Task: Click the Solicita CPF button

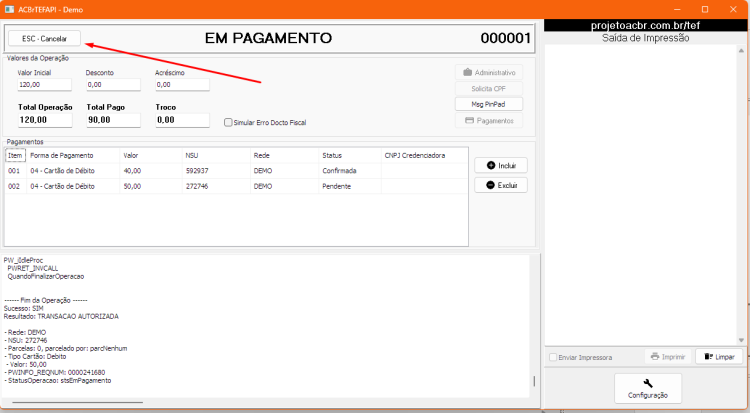Action: pyautogui.click(x=488, y=89)
